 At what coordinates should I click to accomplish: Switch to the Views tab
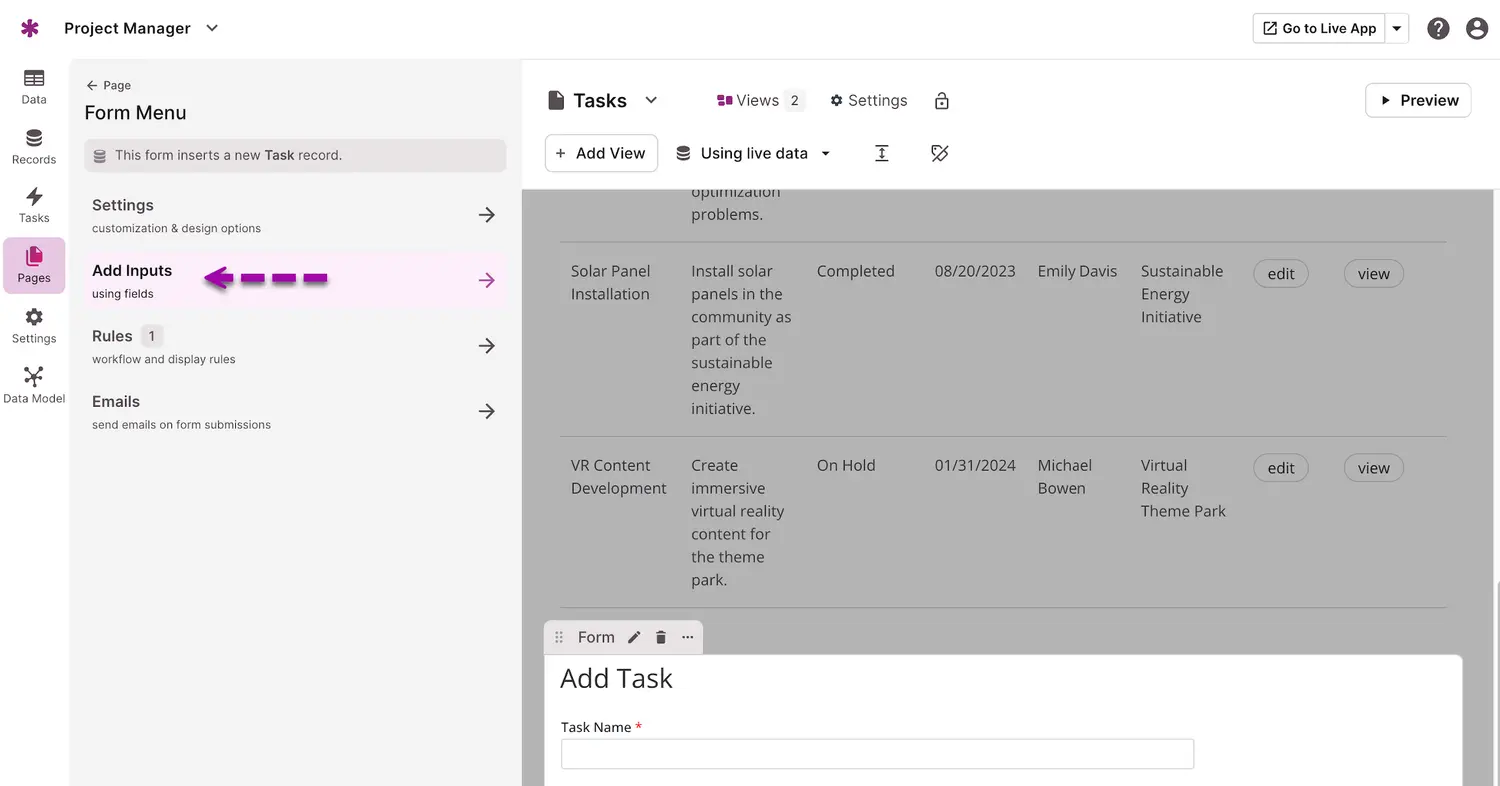757,100
